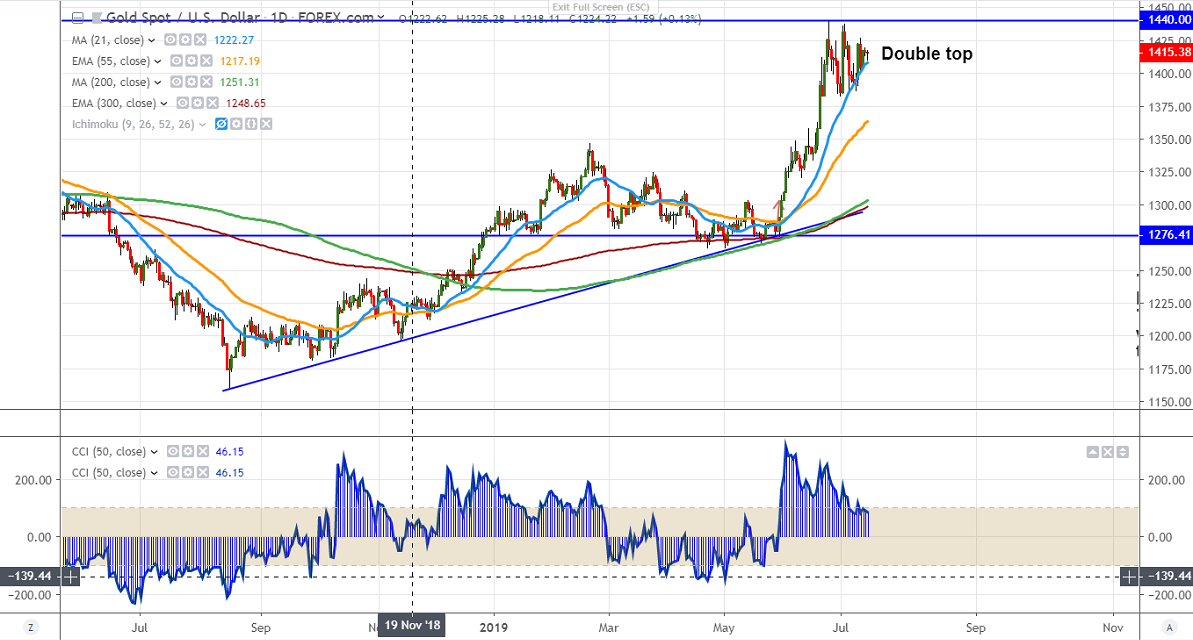Click the 1440.00 price line label

click(x=1166, y=21)
